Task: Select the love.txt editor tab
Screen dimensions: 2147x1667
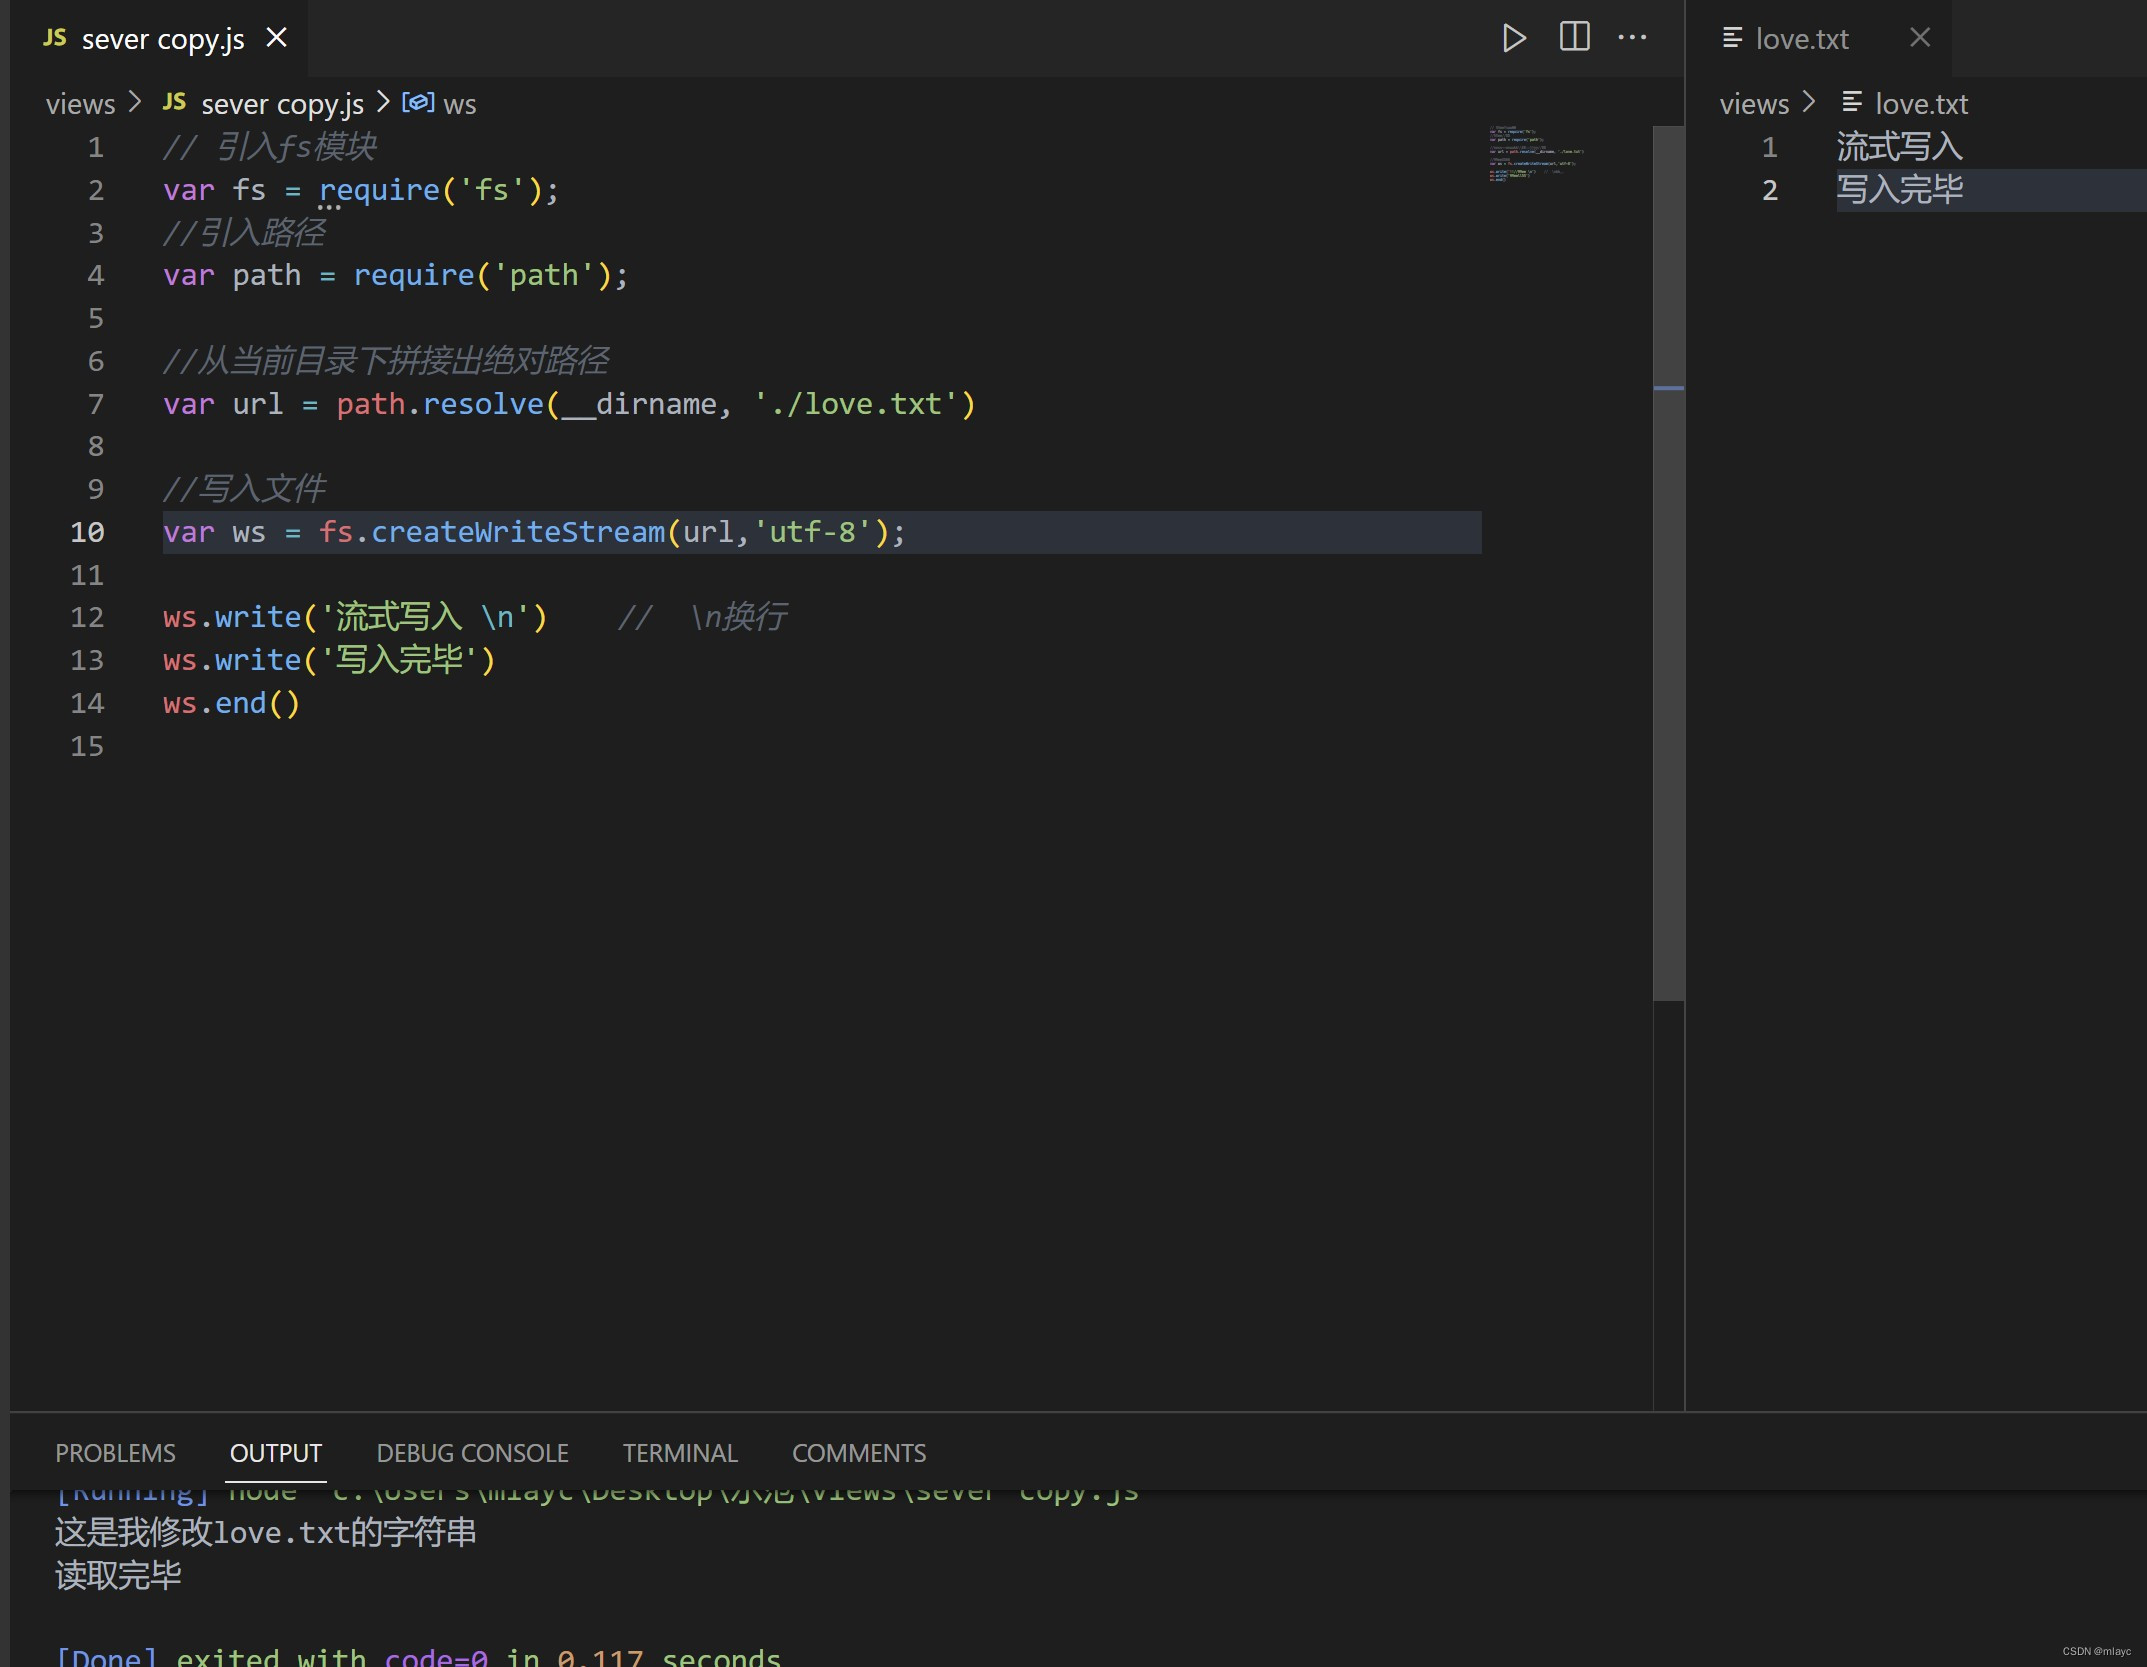Action: coord(1801,39)
